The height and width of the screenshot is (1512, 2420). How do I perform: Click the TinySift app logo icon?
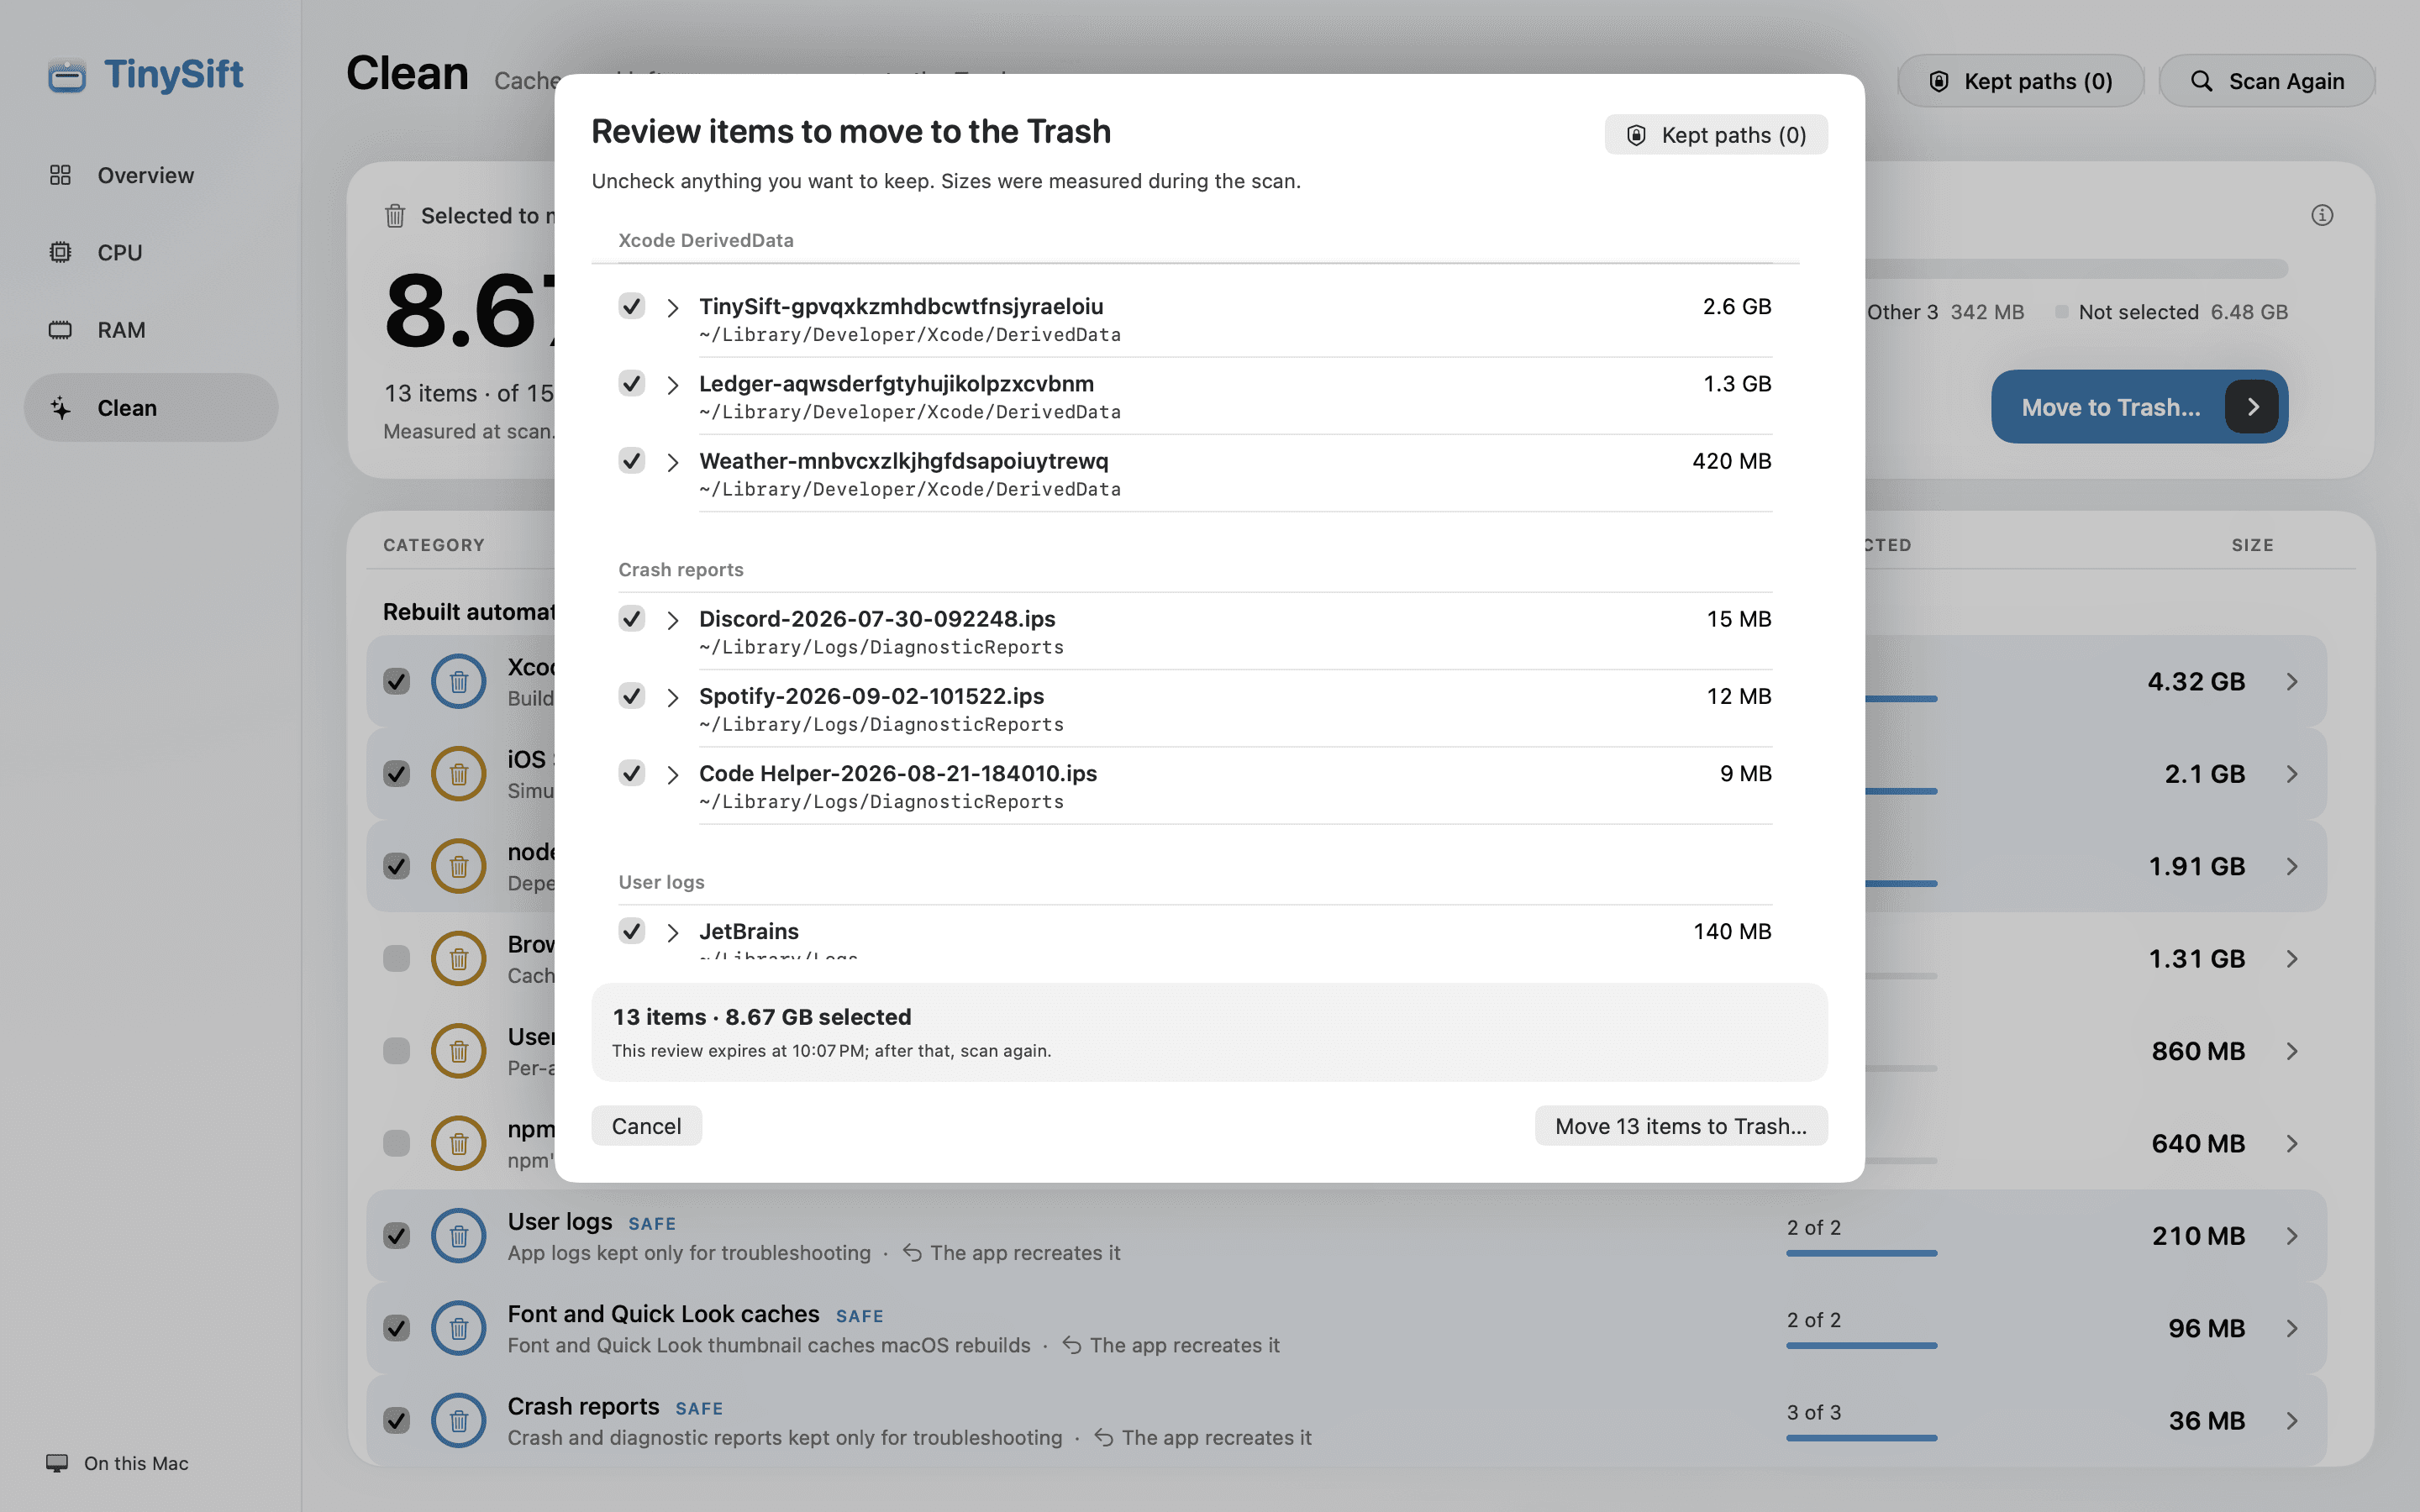coord(67,76)
